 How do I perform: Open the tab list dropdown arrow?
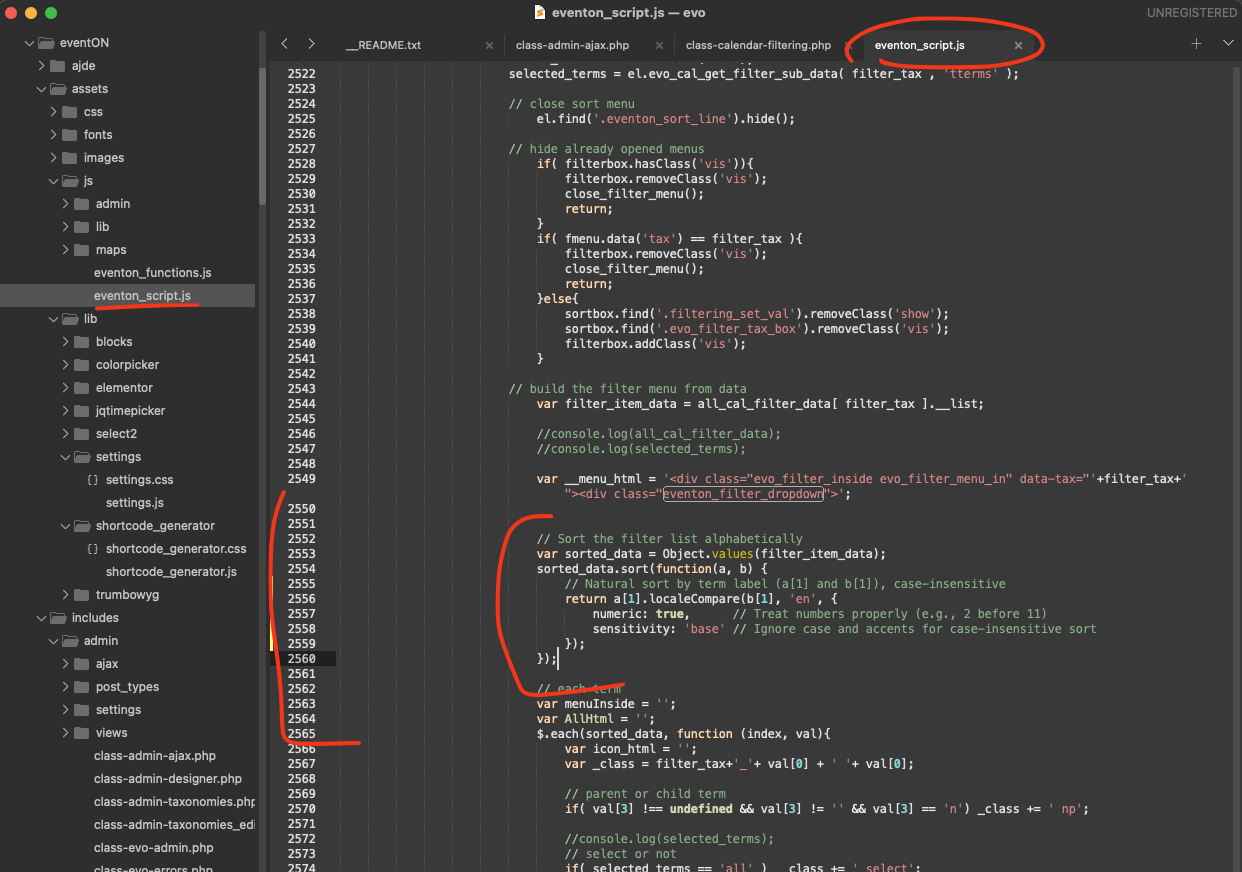tap(1228, 44)
